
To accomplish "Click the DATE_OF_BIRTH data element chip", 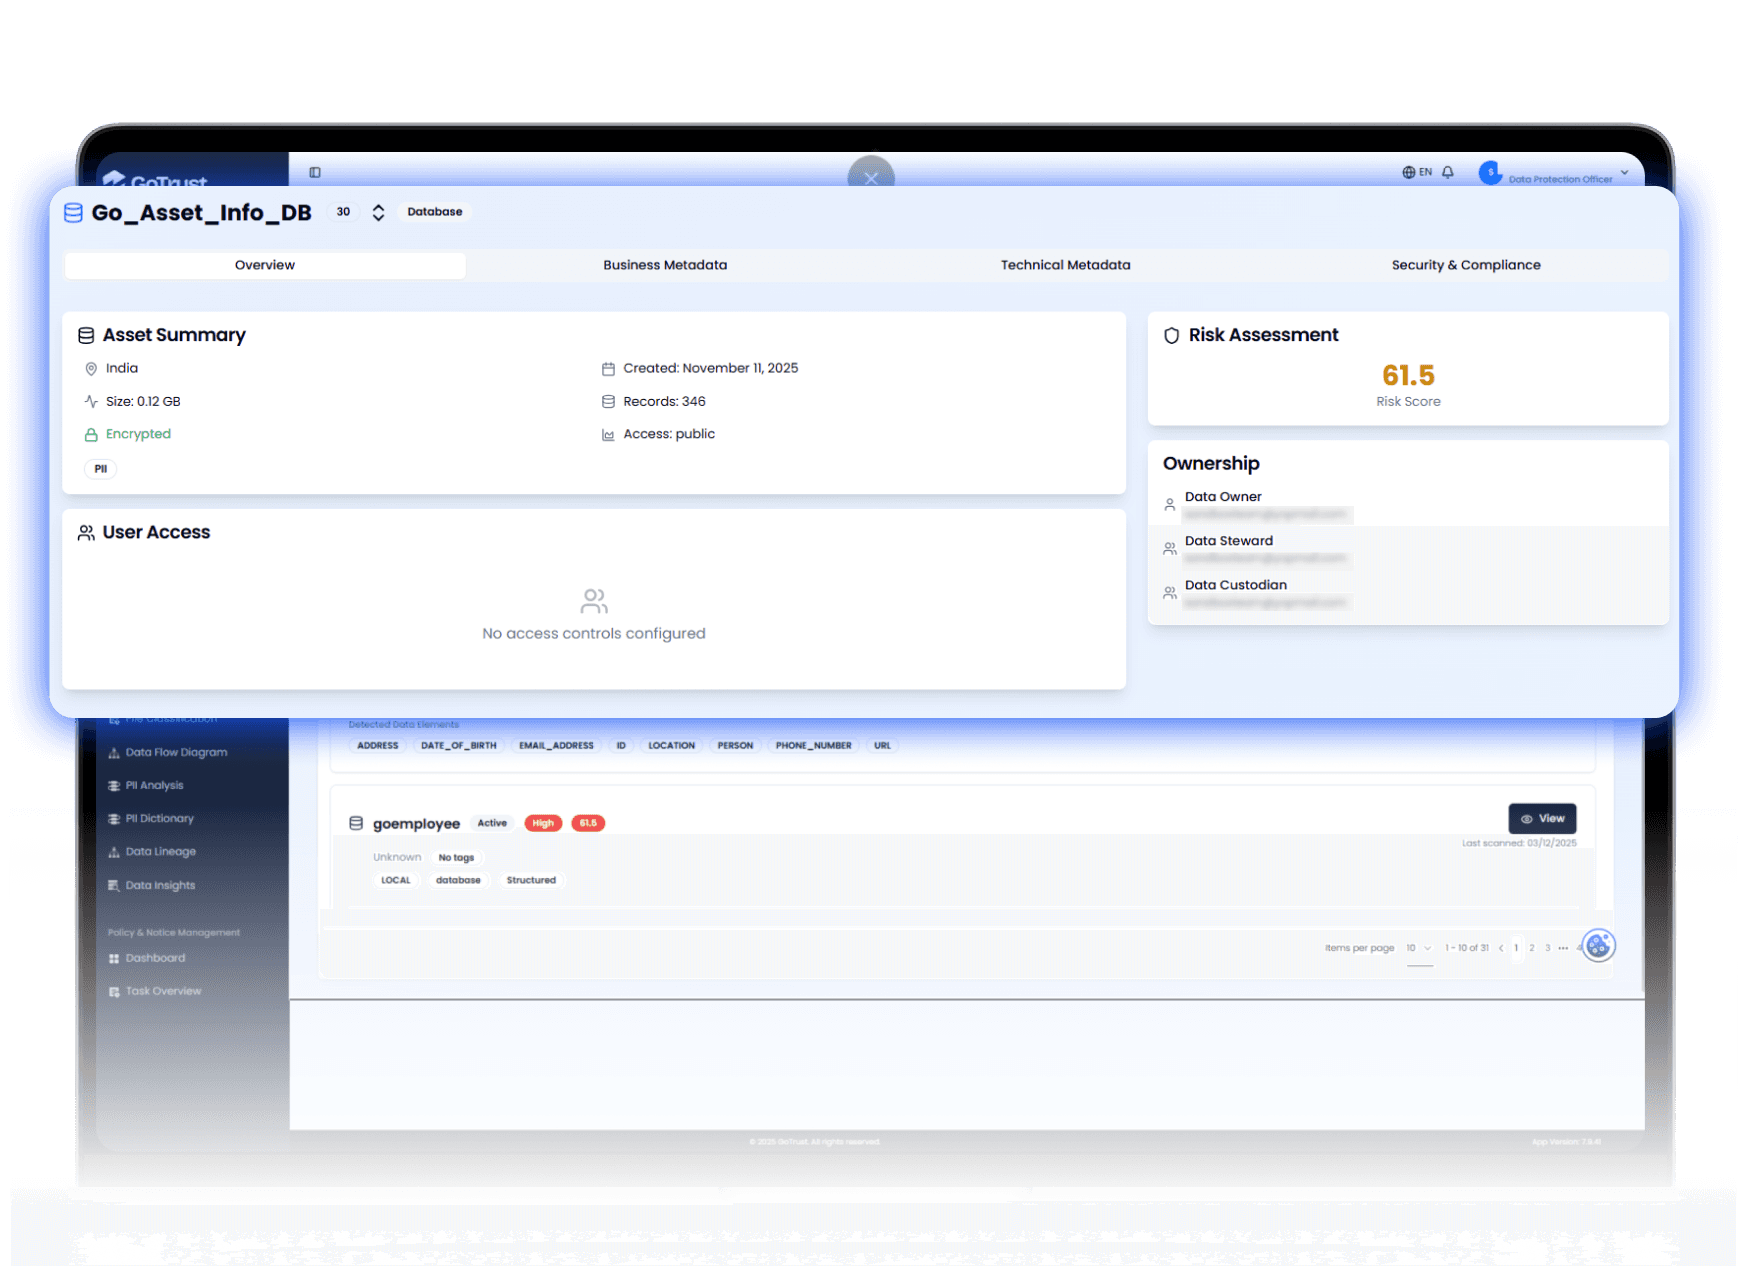I will [458, 746].
